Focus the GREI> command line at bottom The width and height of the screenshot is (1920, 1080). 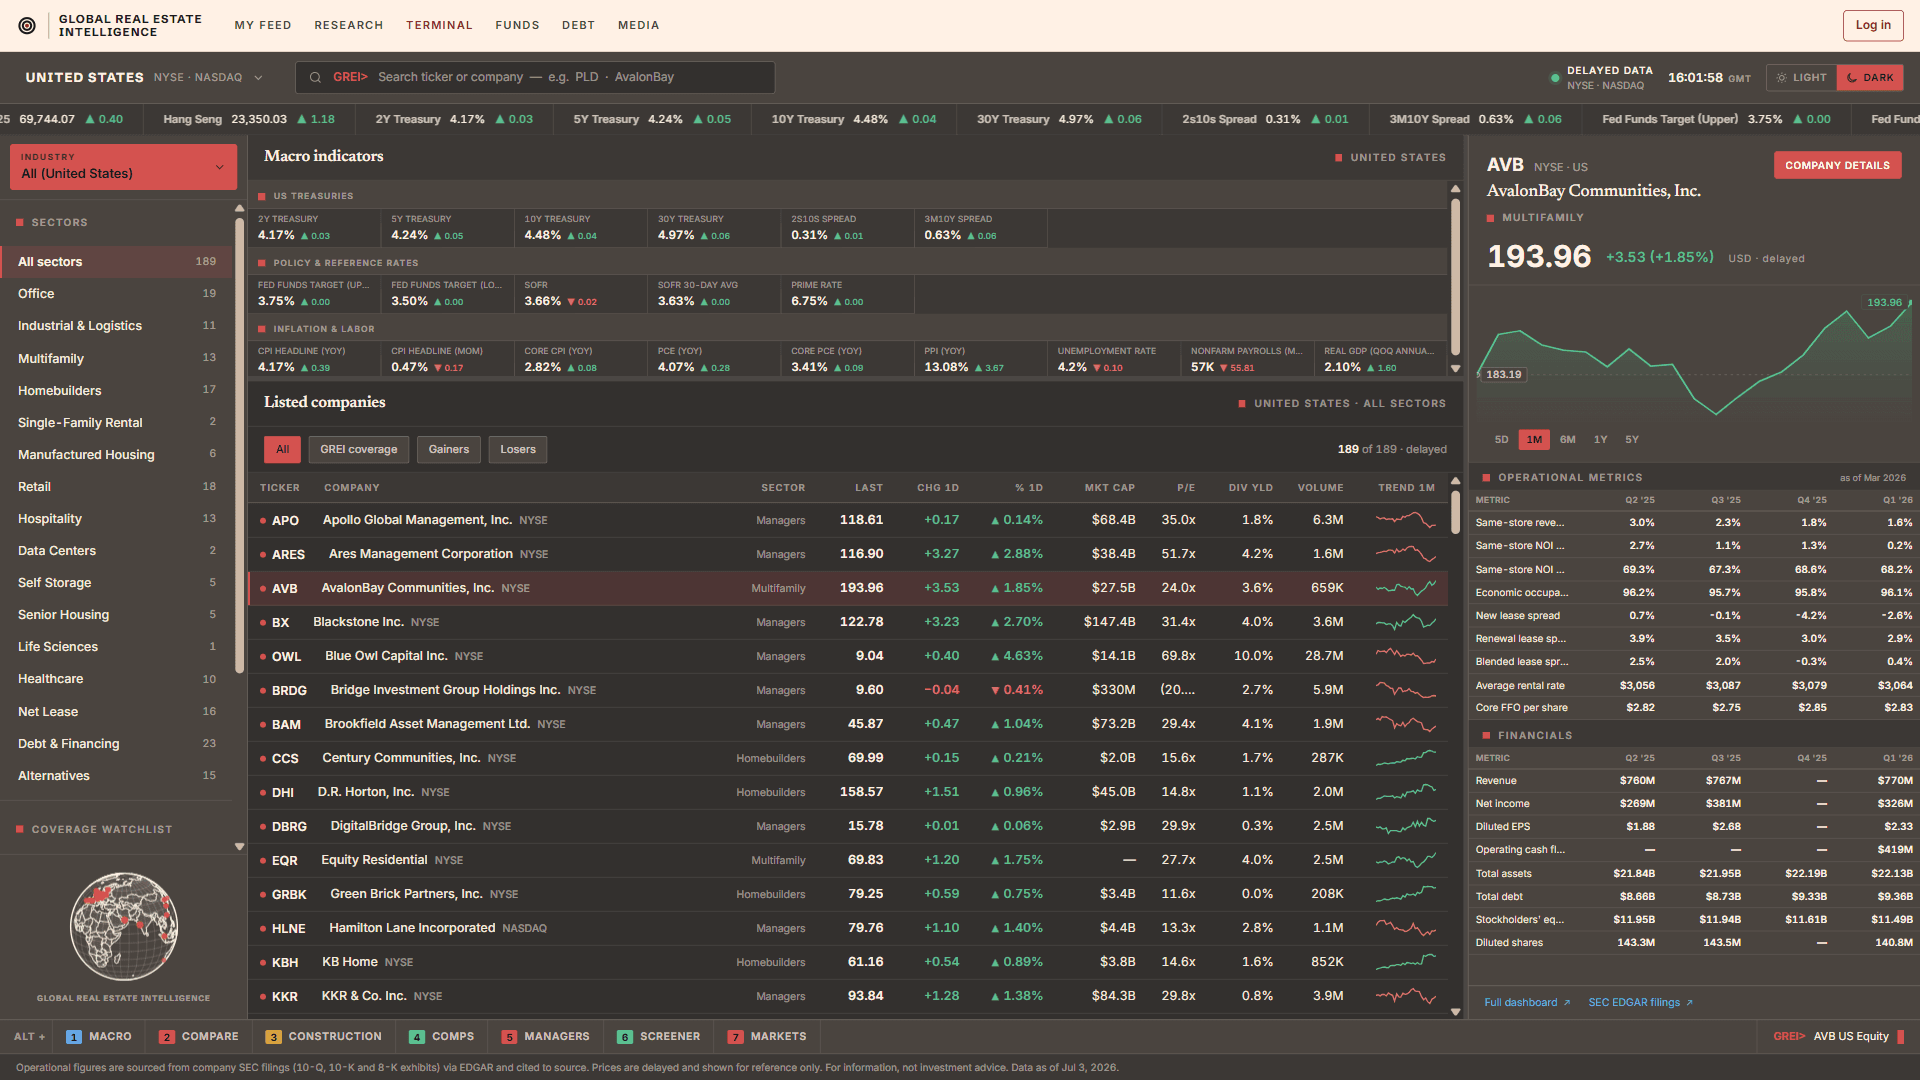[1838, 1037]
